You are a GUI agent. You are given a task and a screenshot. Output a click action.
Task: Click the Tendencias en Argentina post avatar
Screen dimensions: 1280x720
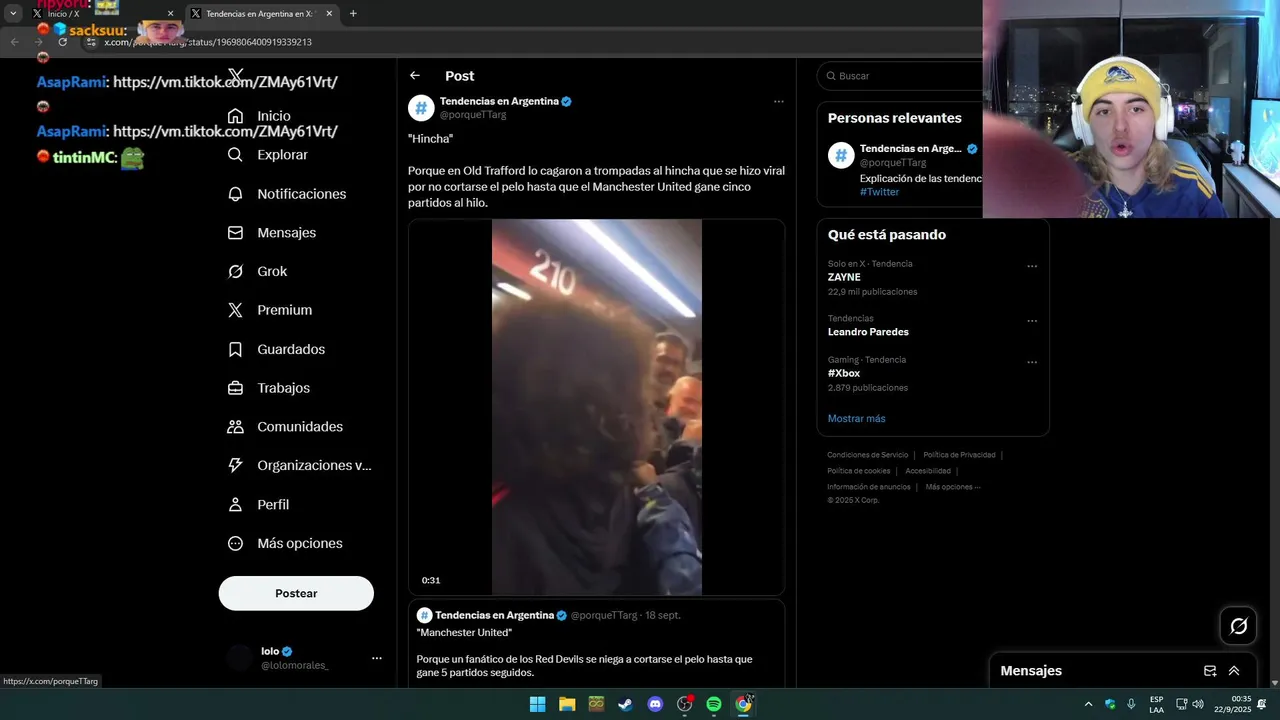pos(421,108)
